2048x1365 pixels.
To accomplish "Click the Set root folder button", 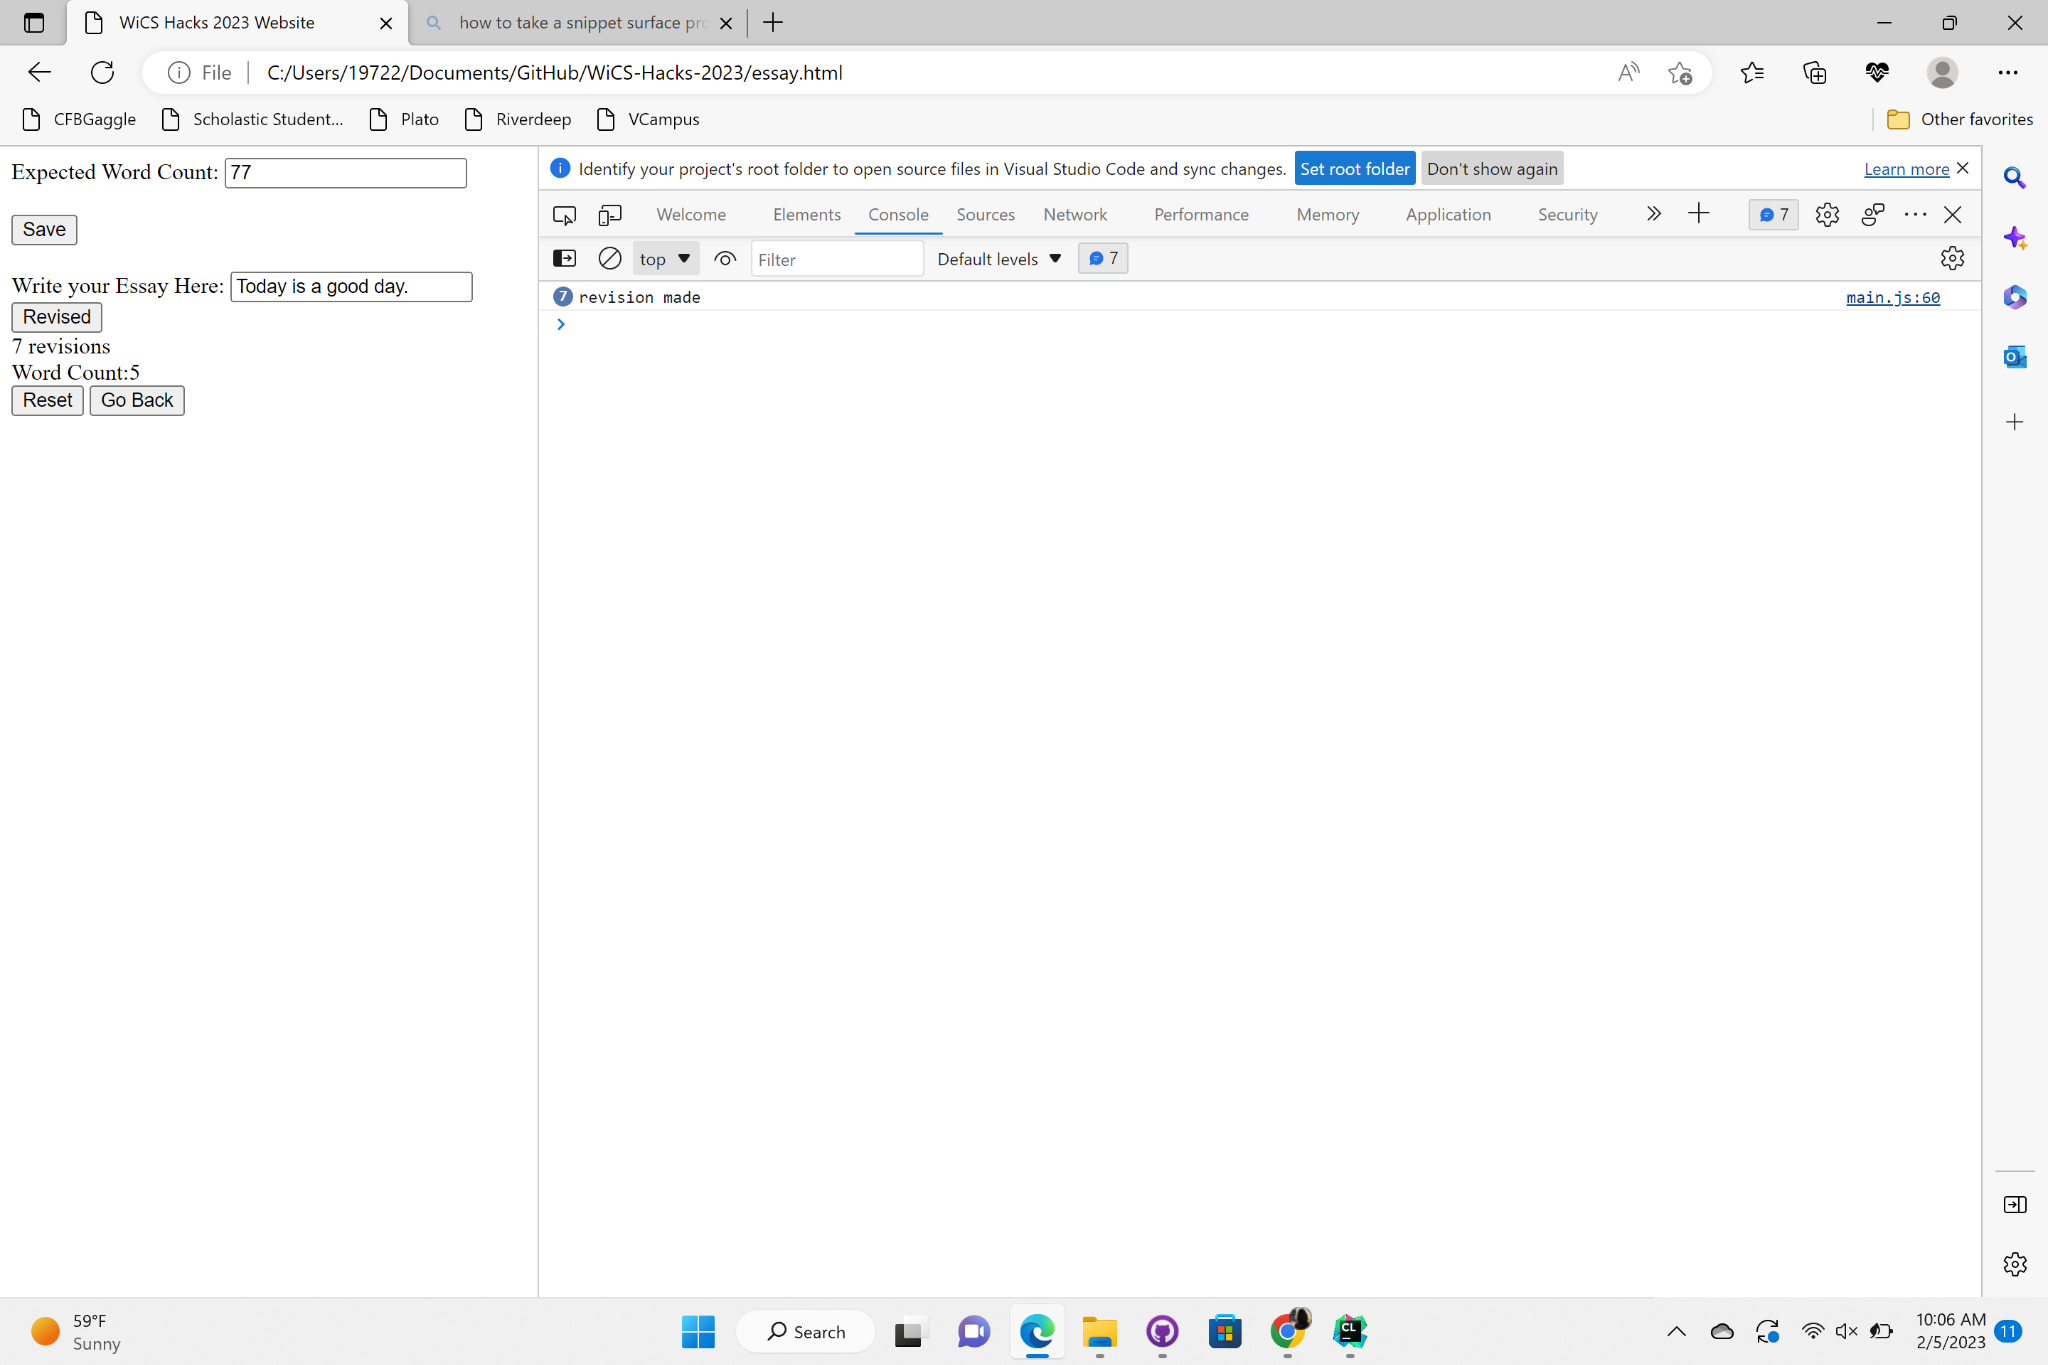I will [x=1354, y=169].
